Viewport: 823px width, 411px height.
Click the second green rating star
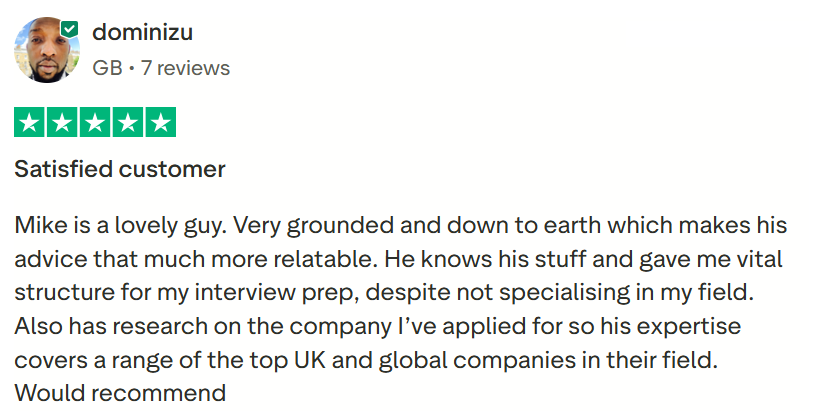62,122
